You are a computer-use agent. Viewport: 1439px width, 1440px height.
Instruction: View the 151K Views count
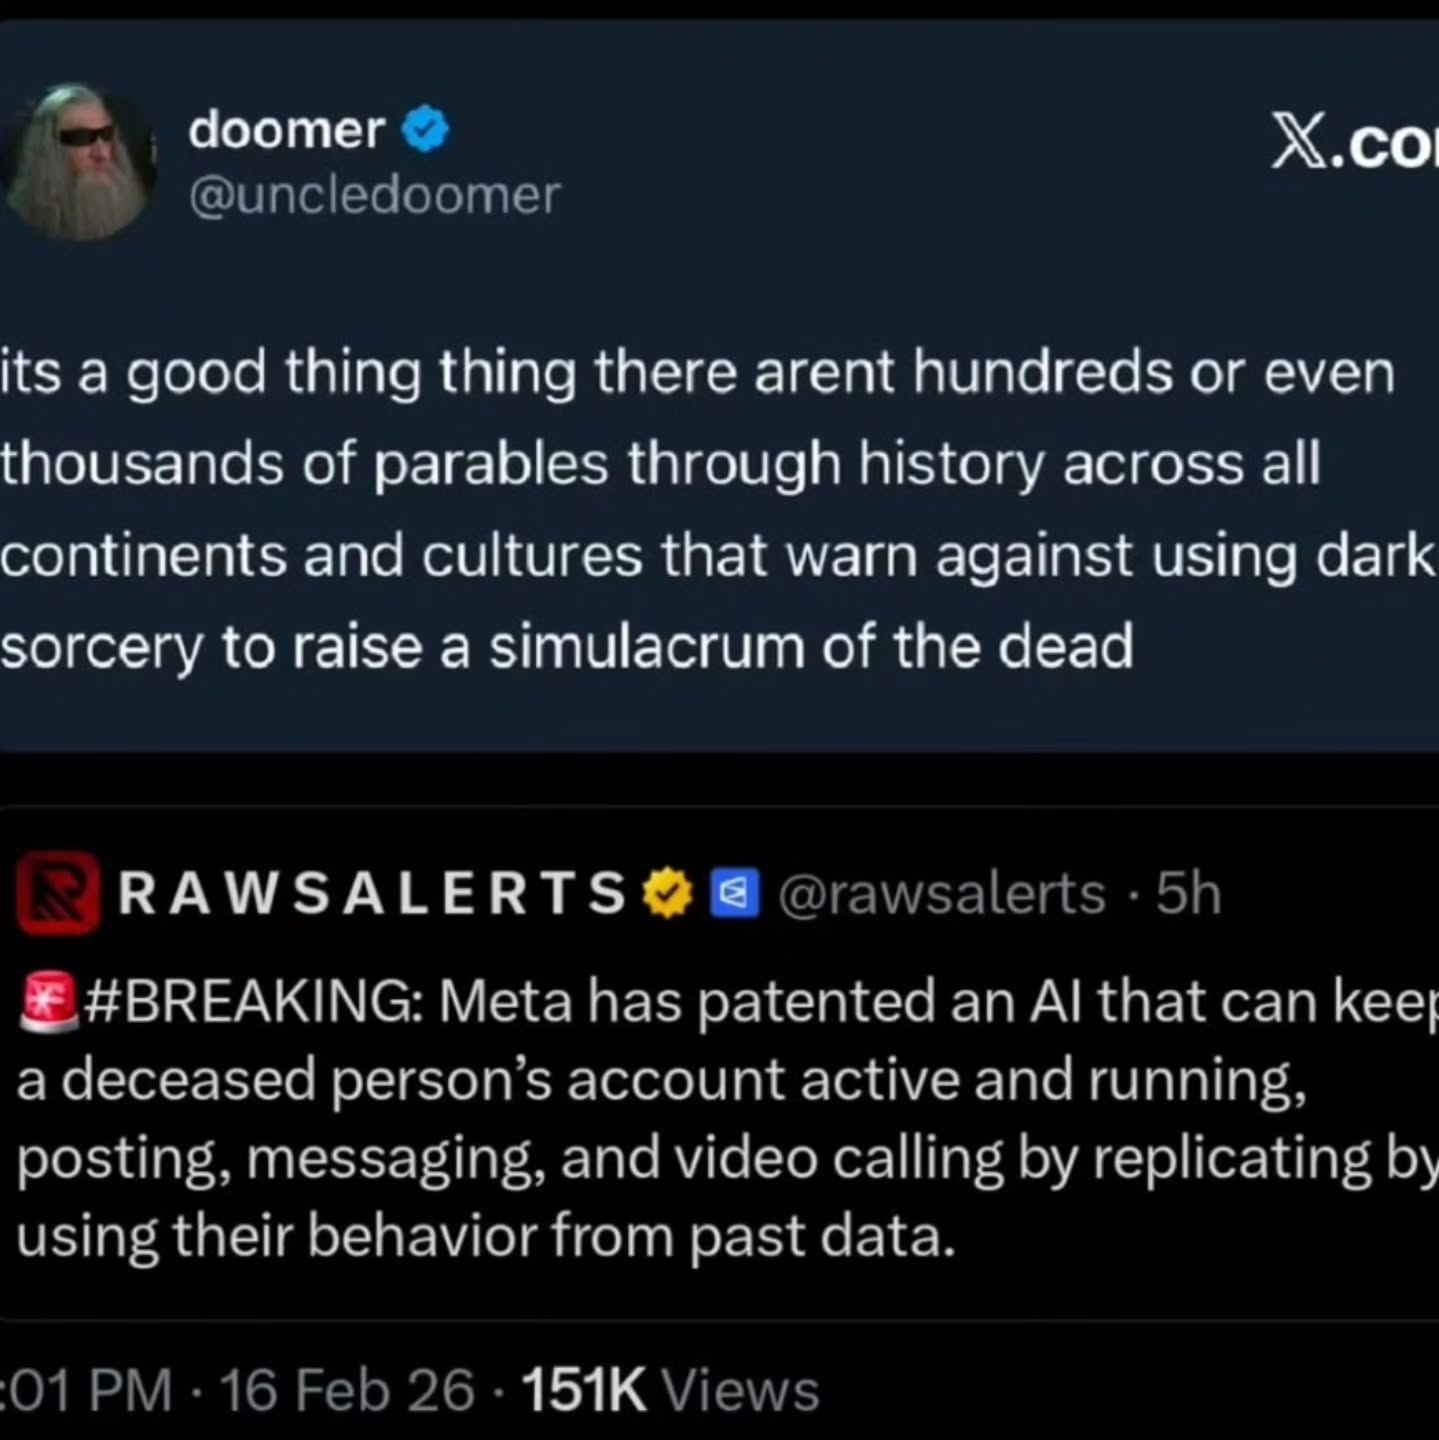[x=669, y=1390]
